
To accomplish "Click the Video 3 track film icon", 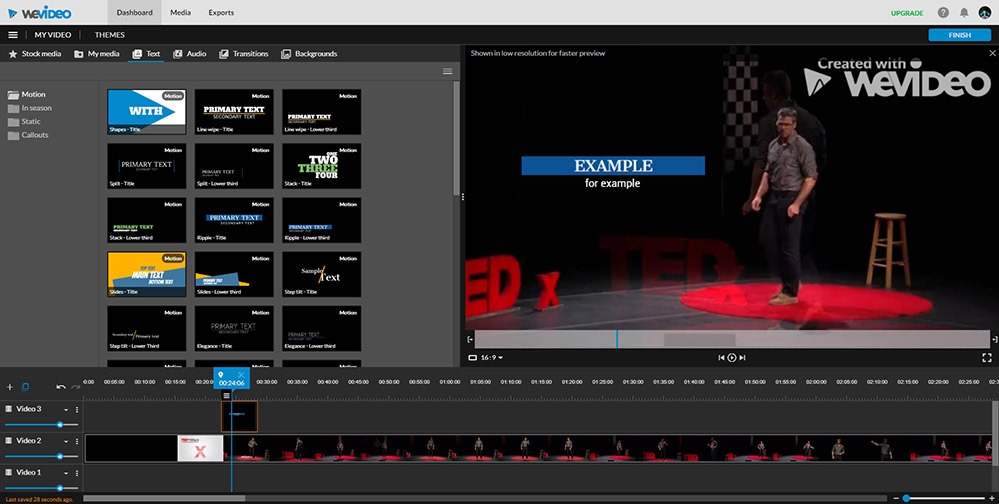I will point(9,409).
